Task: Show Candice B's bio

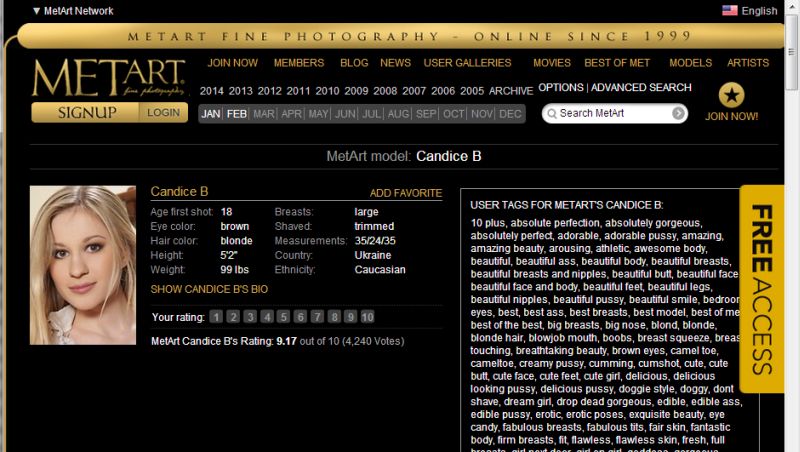Action: [x=209, y=289]
